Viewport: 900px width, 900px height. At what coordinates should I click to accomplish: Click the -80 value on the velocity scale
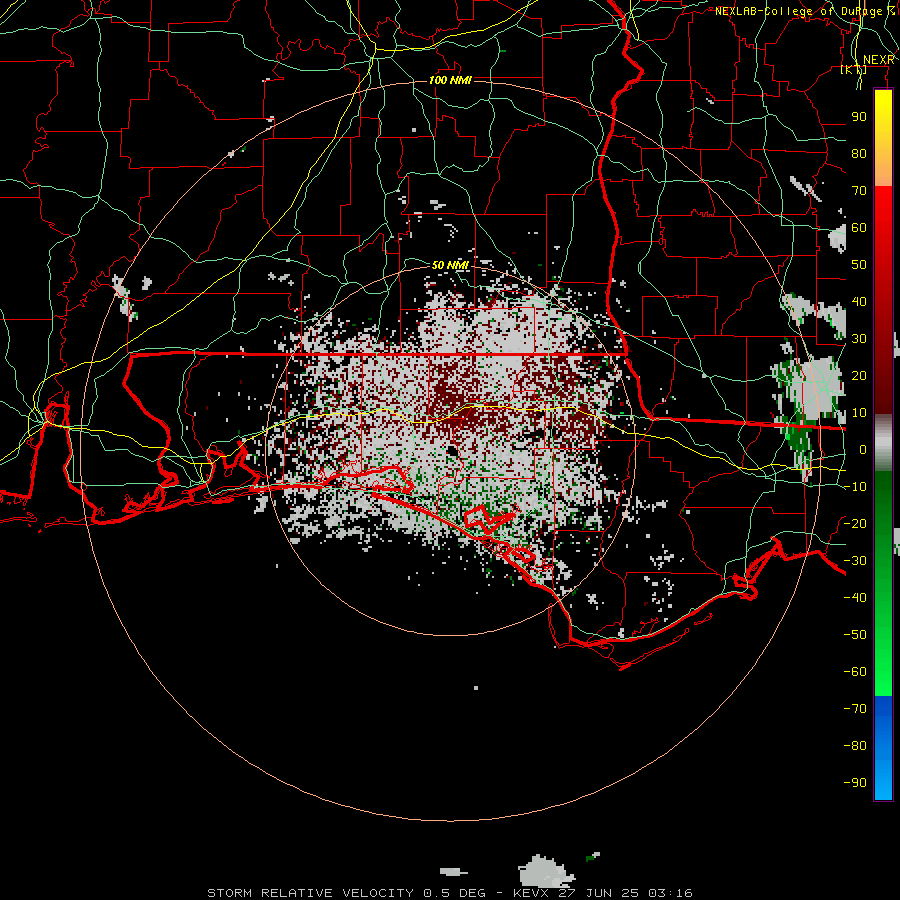pos(855,746)
